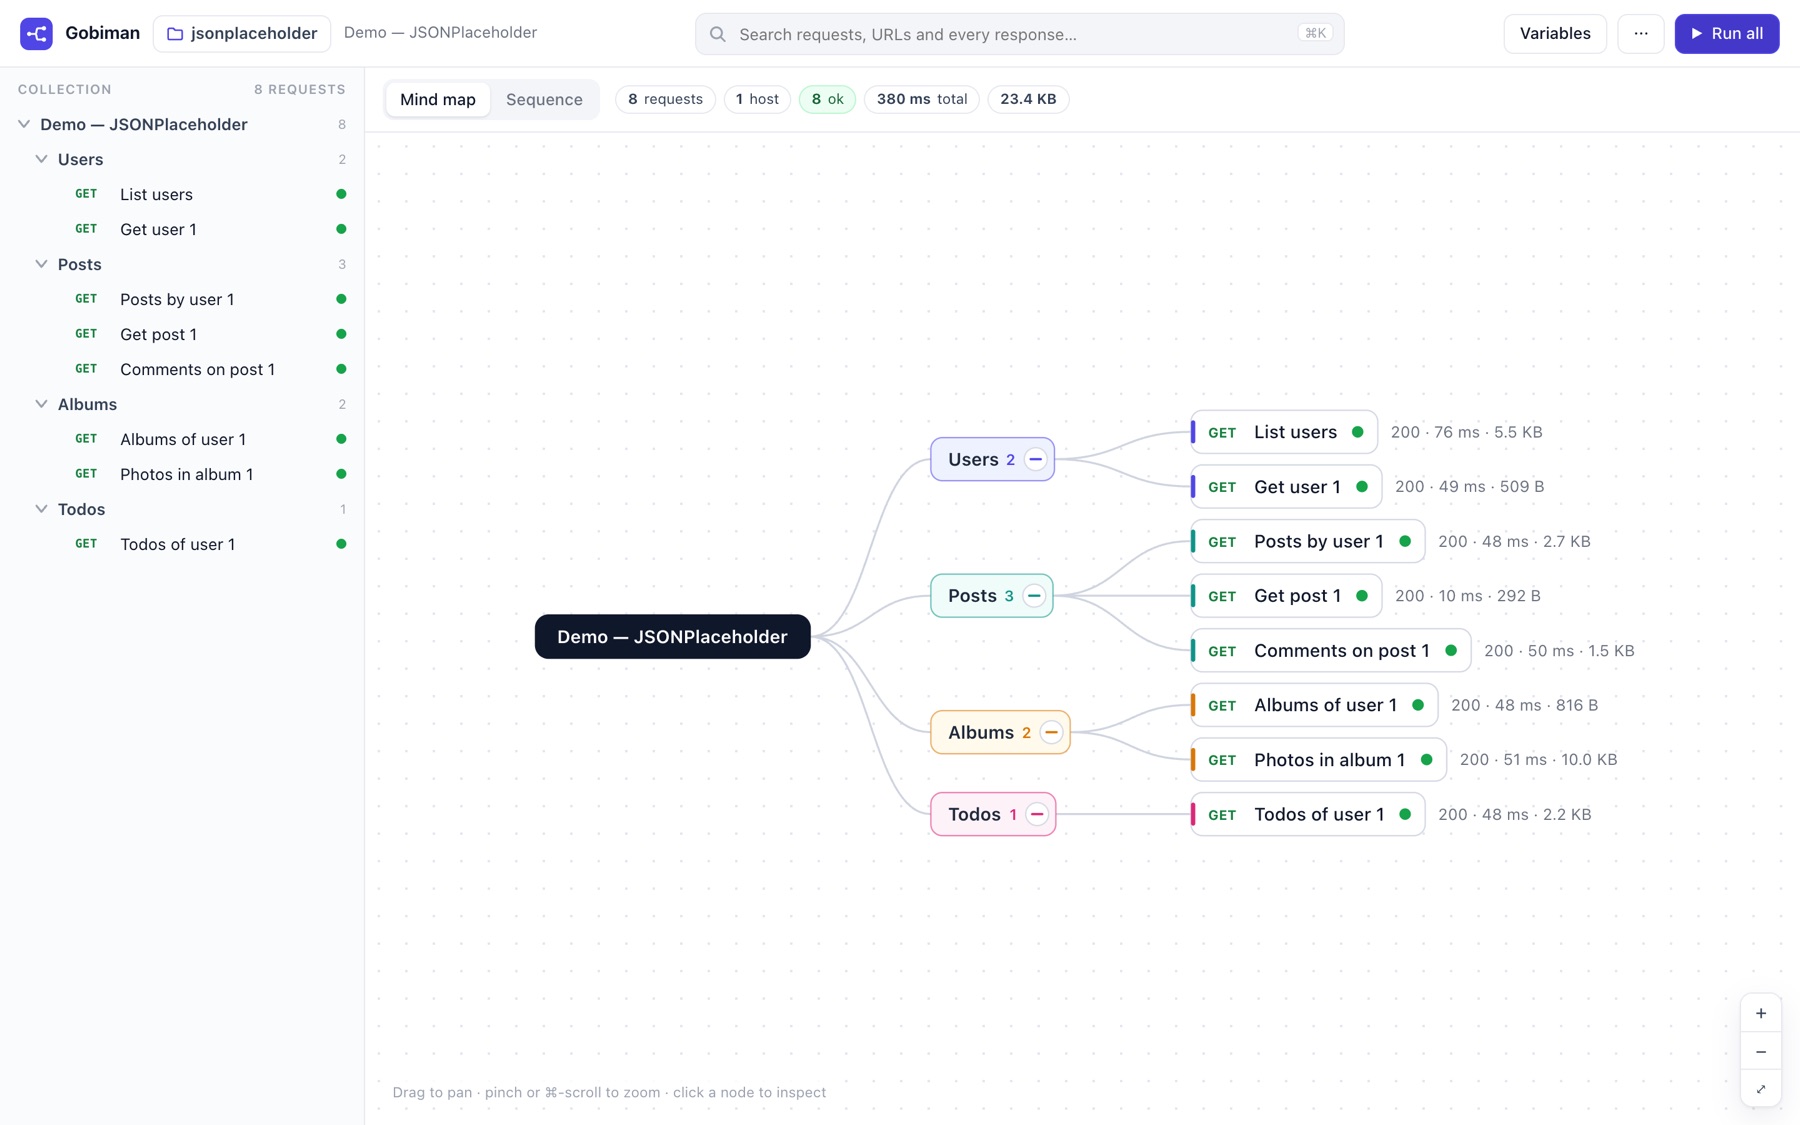Inspect Comments on post 1 mind map node
The height and width of the screenshot is (1125, 1800).
[x=1331, y=651]
